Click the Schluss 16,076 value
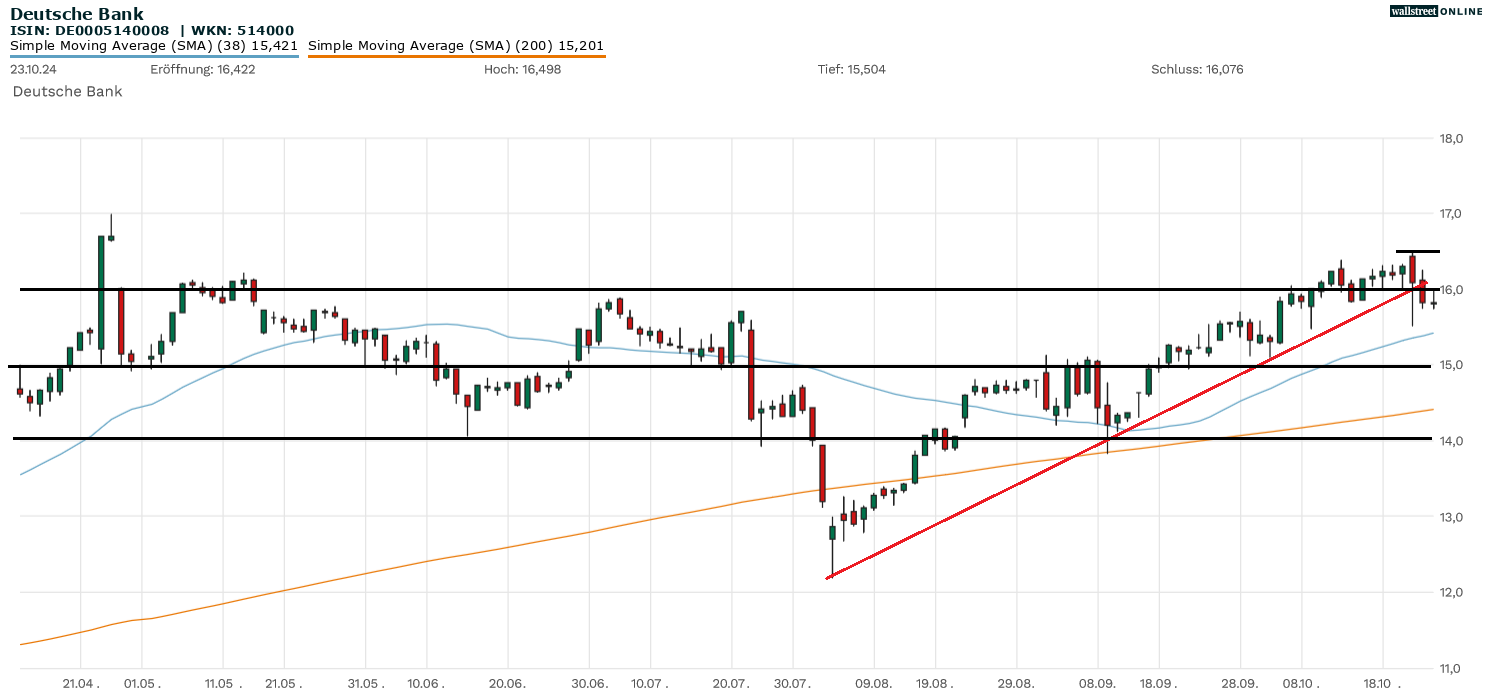The width and height of the screenshot is (1490, 689). pyautogui.click(x=1197, y=69)
